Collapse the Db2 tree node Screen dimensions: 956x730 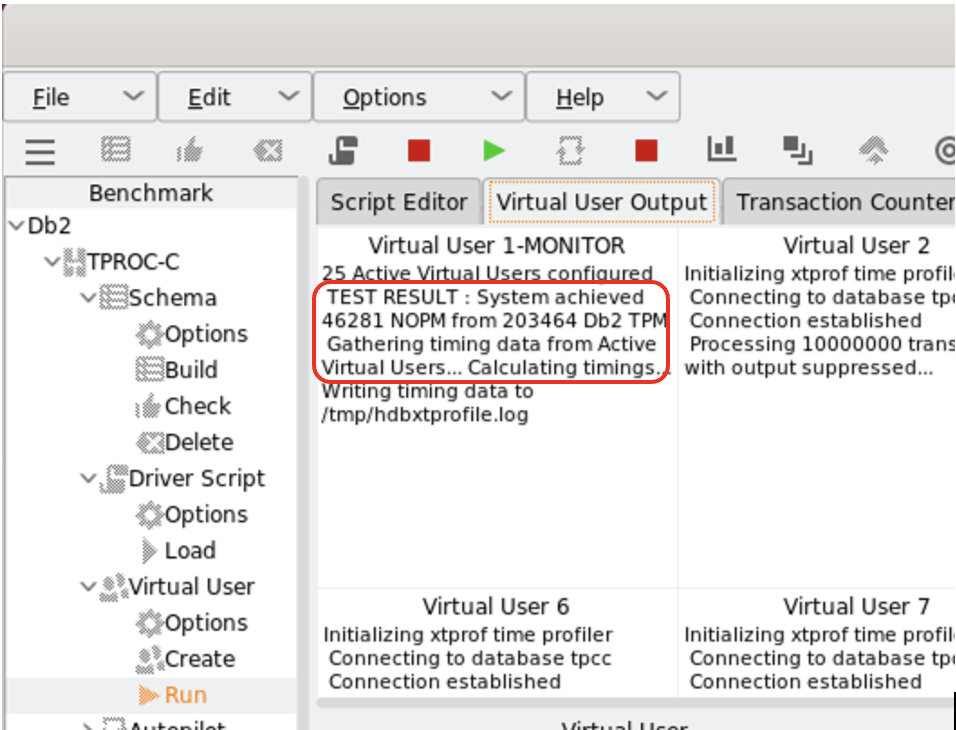(x=16, y=226)
